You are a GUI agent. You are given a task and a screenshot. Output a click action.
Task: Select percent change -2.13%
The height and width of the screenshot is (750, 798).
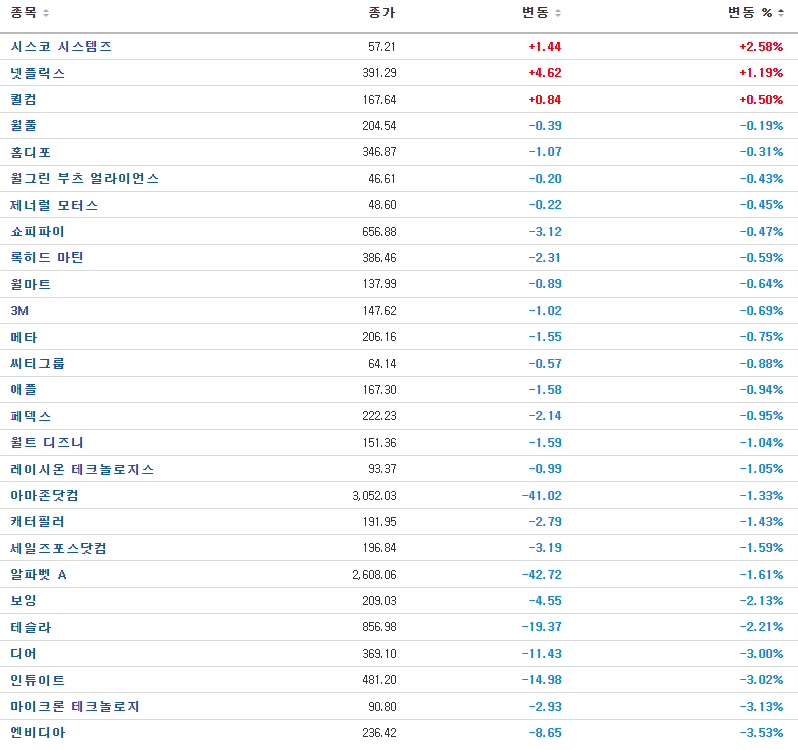761,600
